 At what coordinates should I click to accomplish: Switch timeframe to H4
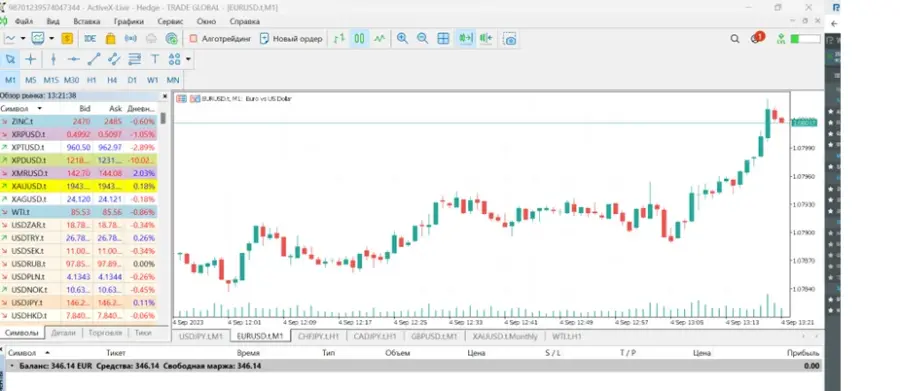coord(112,80)
